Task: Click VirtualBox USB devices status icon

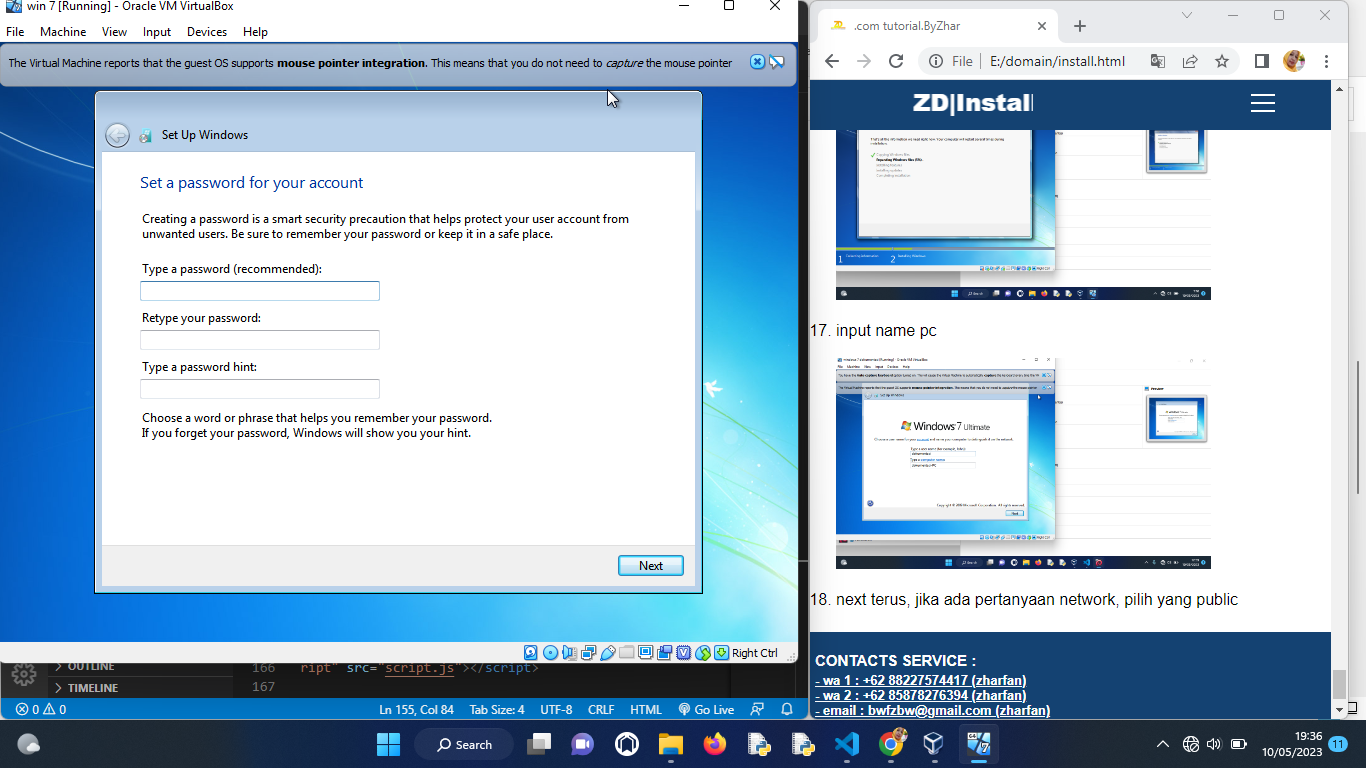Action: 607,653
